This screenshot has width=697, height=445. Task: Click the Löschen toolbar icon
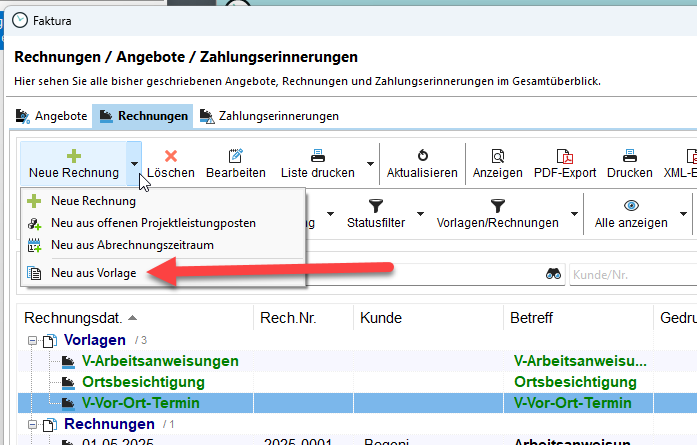(171, 156)
